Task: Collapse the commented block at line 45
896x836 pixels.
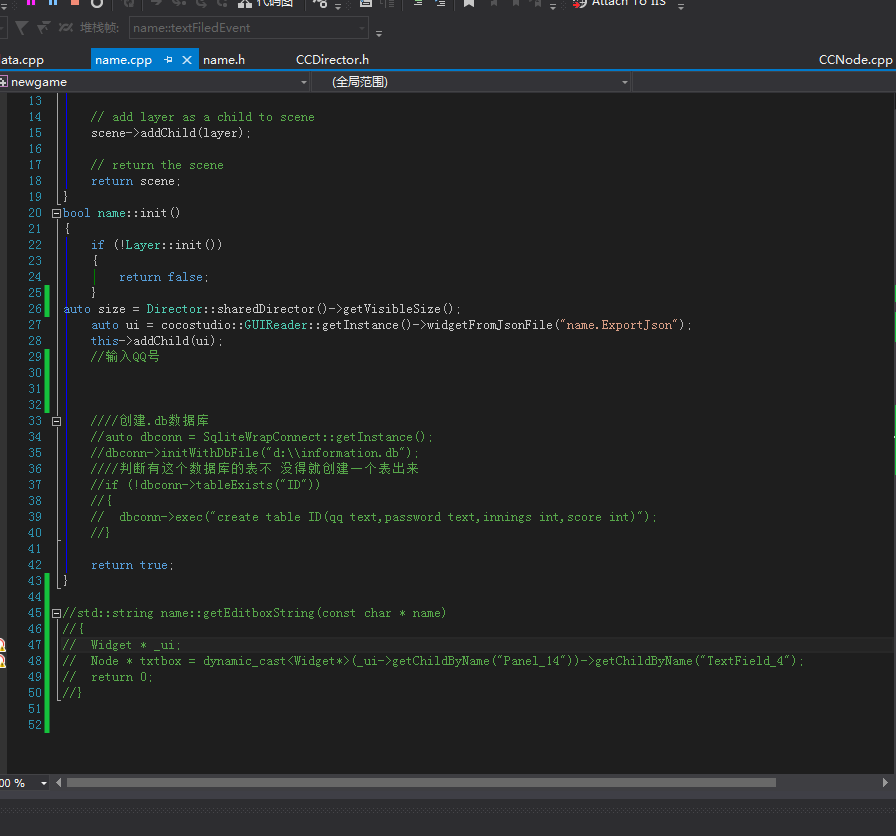Action: coord(56,613)
